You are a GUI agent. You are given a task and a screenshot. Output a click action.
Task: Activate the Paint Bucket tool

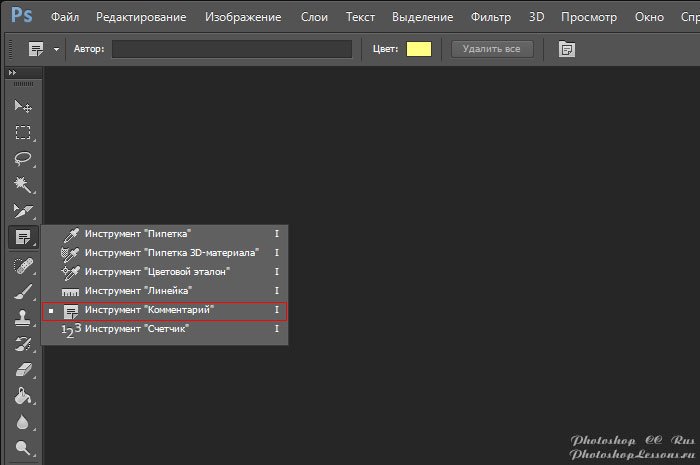[x=22, y=397]
